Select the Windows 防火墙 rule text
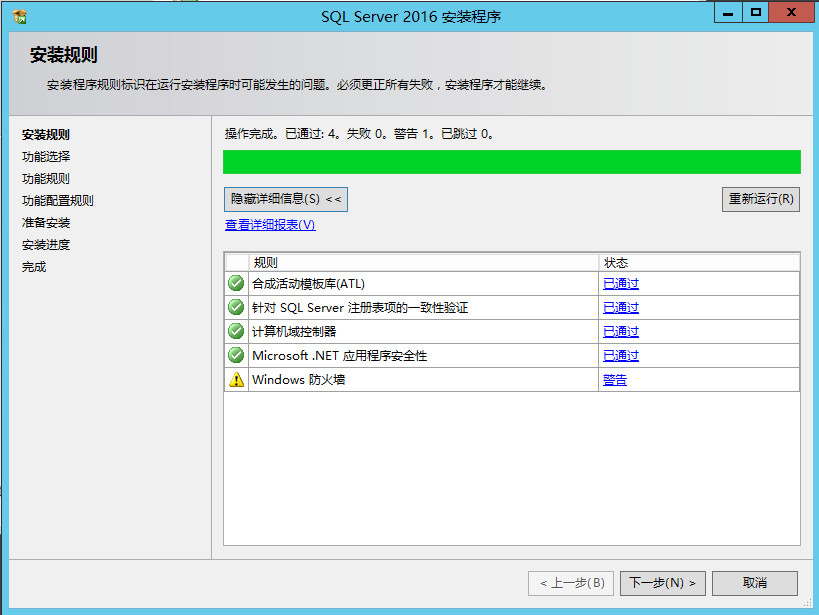 tap(298, 380)
